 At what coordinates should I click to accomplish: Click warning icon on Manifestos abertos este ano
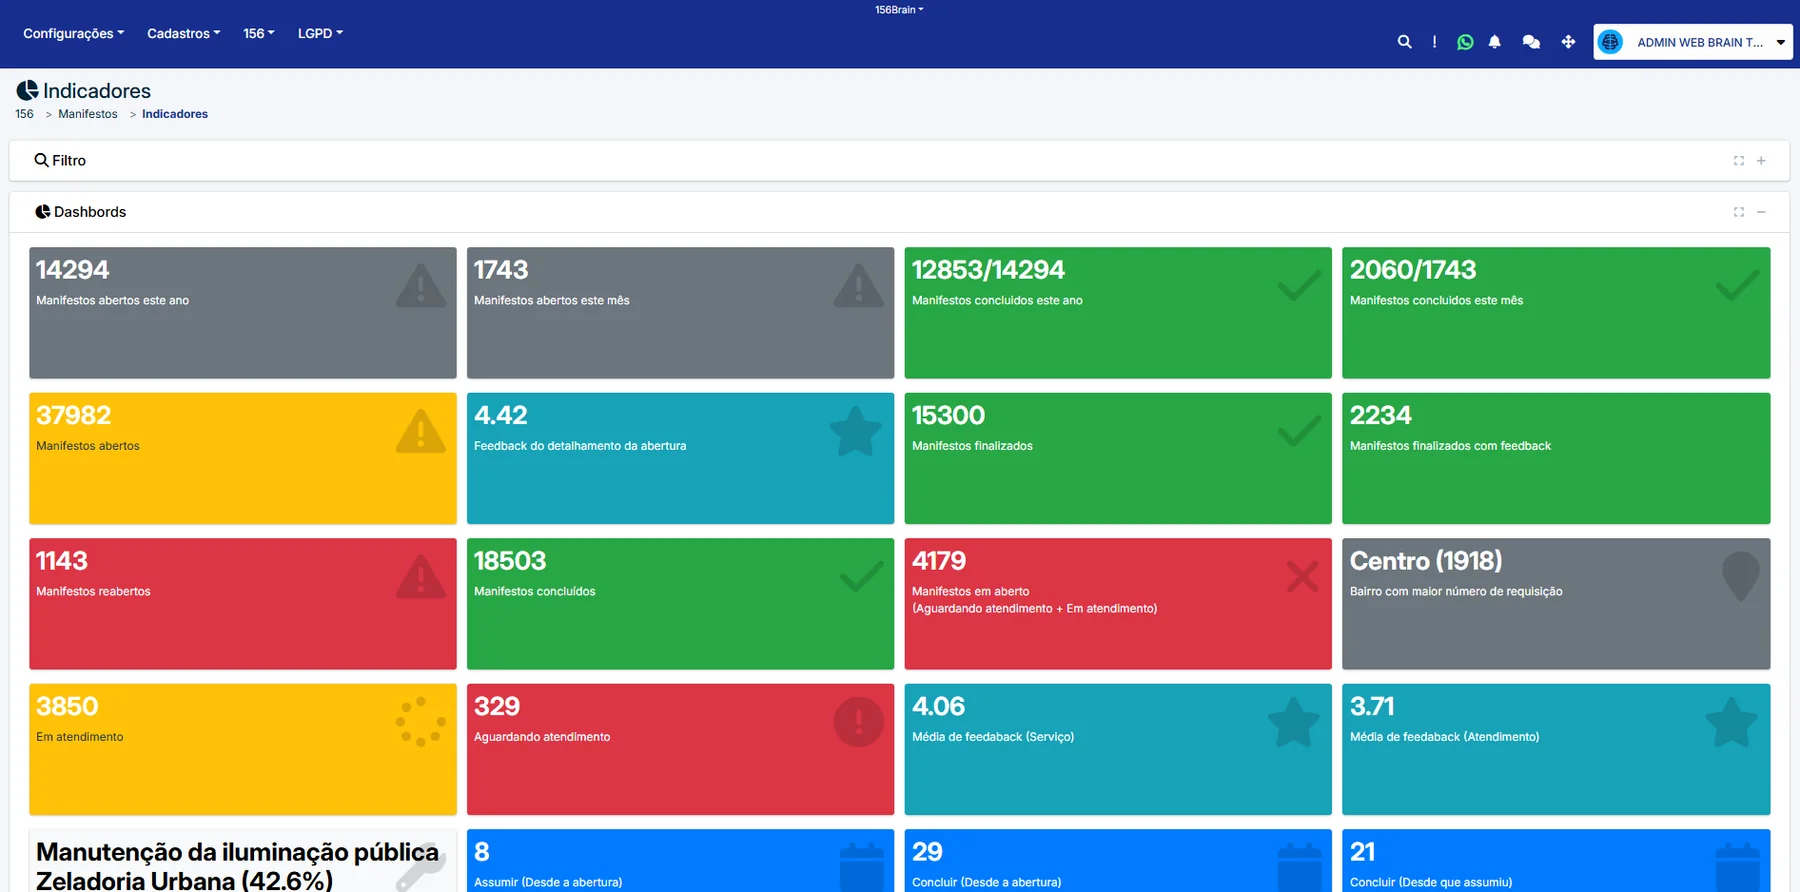(421, 286)
